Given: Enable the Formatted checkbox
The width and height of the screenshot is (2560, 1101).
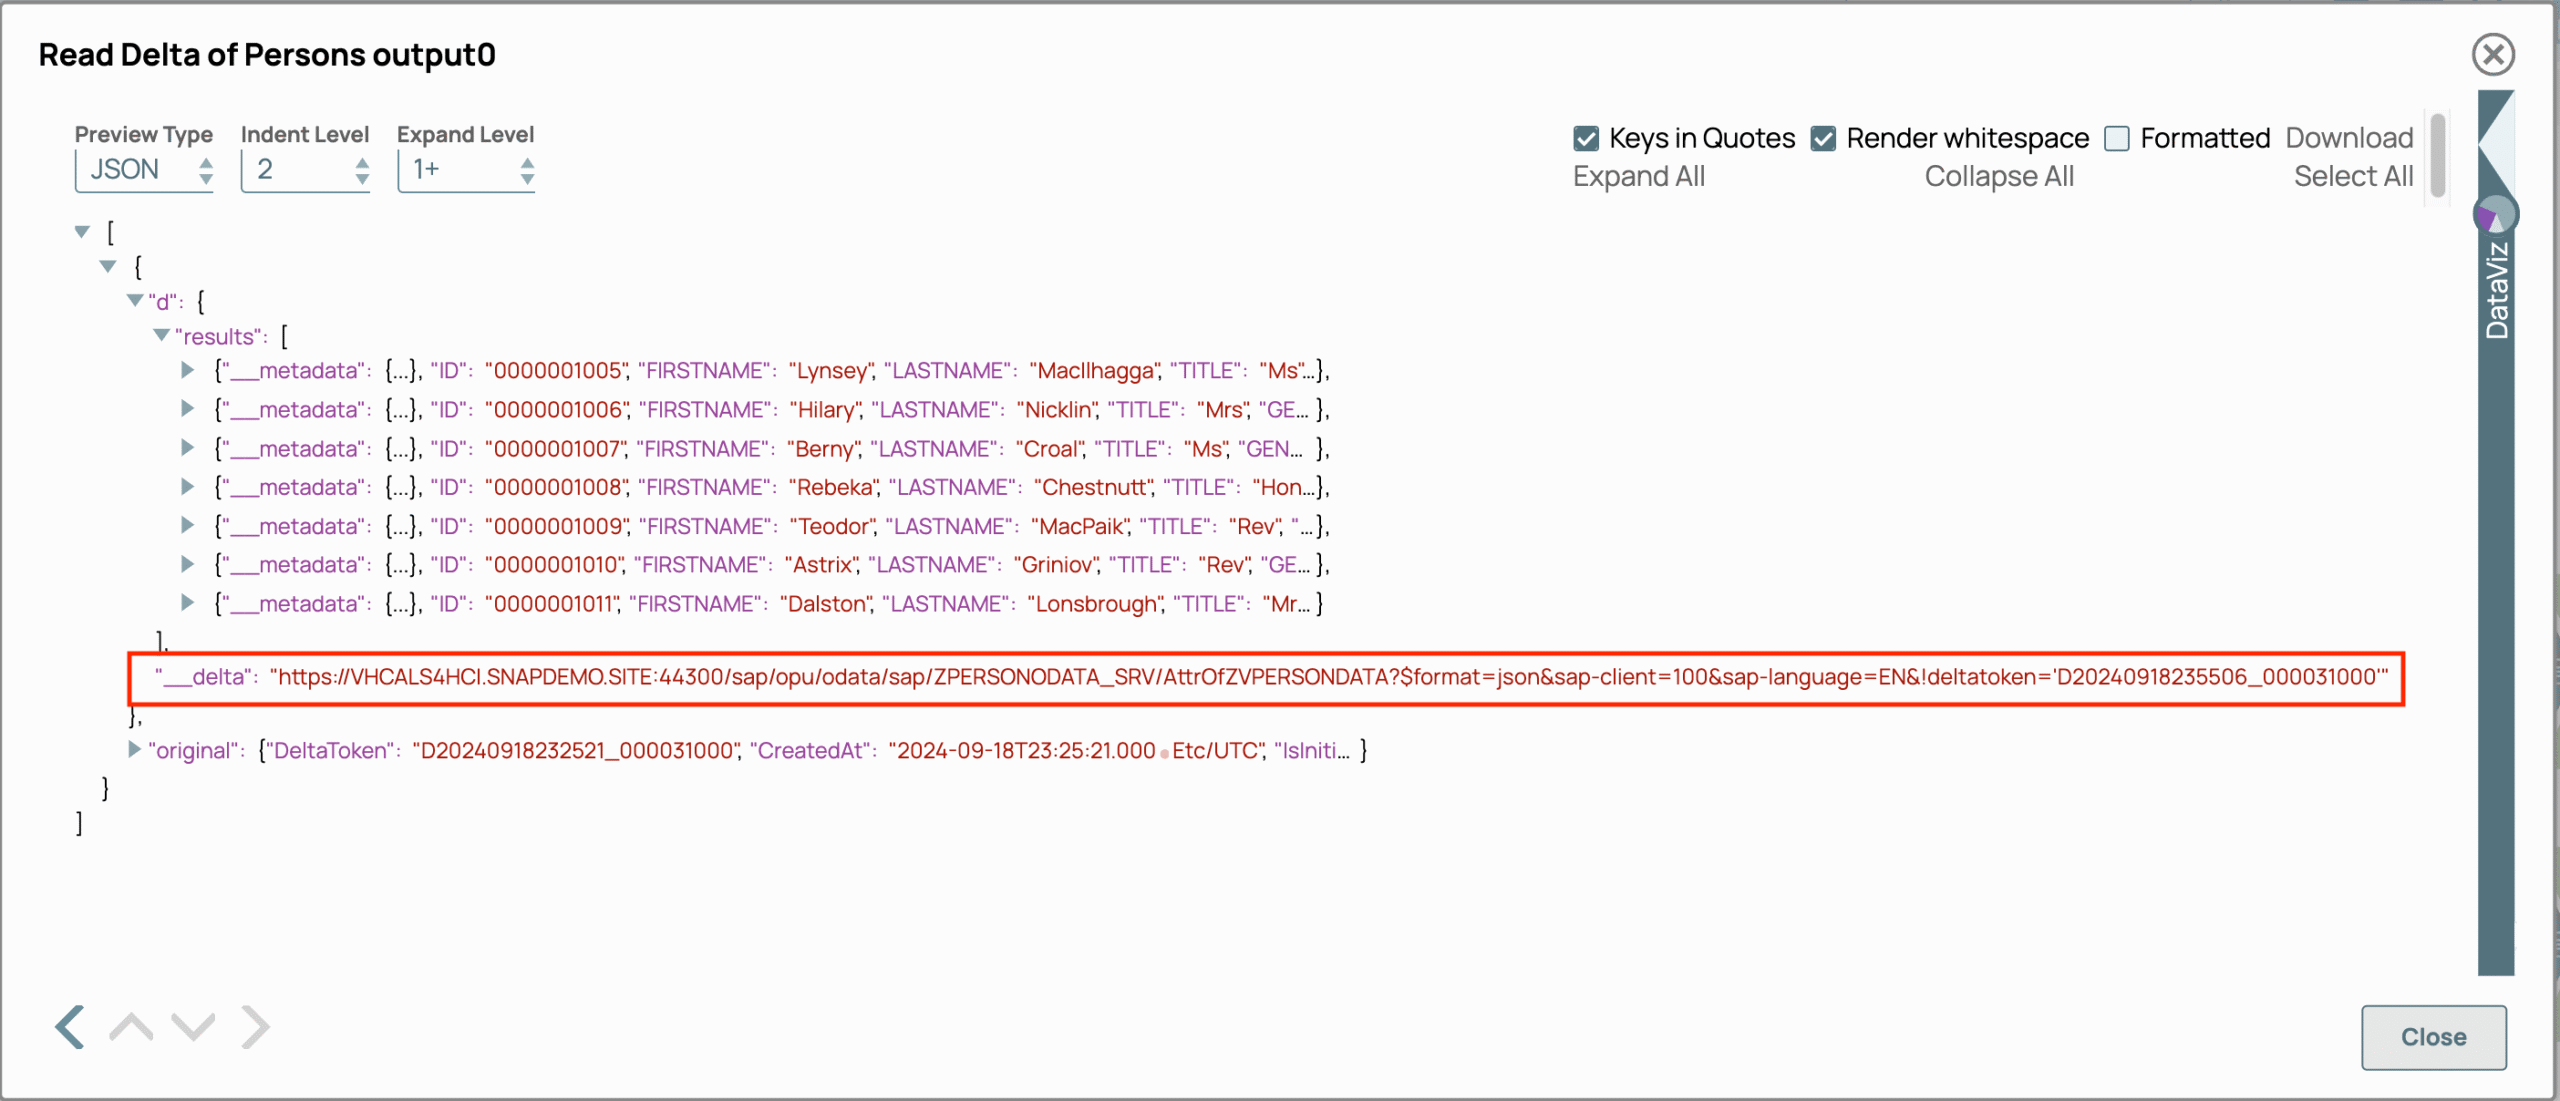Looking at the screenshot, I should point(2117,138).
